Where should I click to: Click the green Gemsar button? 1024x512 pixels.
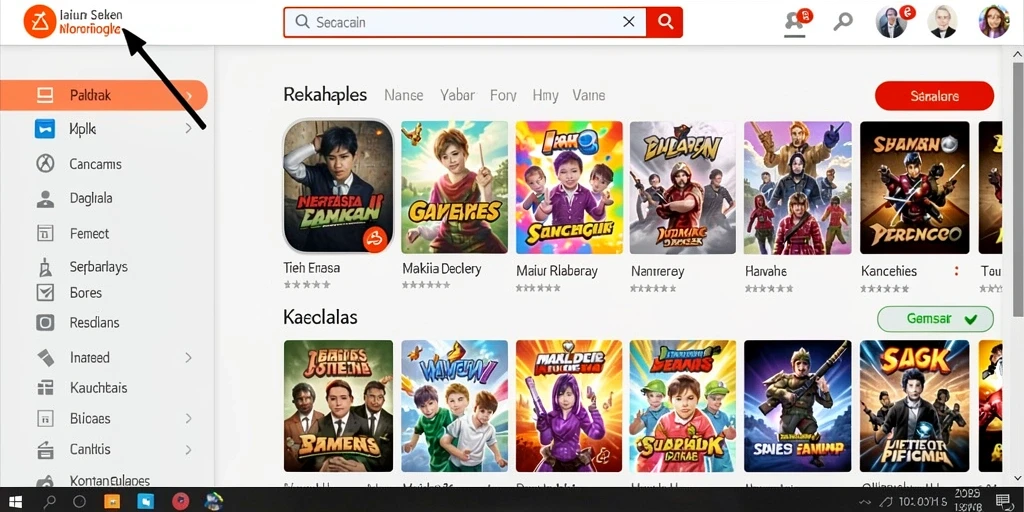tap(935, 319)
